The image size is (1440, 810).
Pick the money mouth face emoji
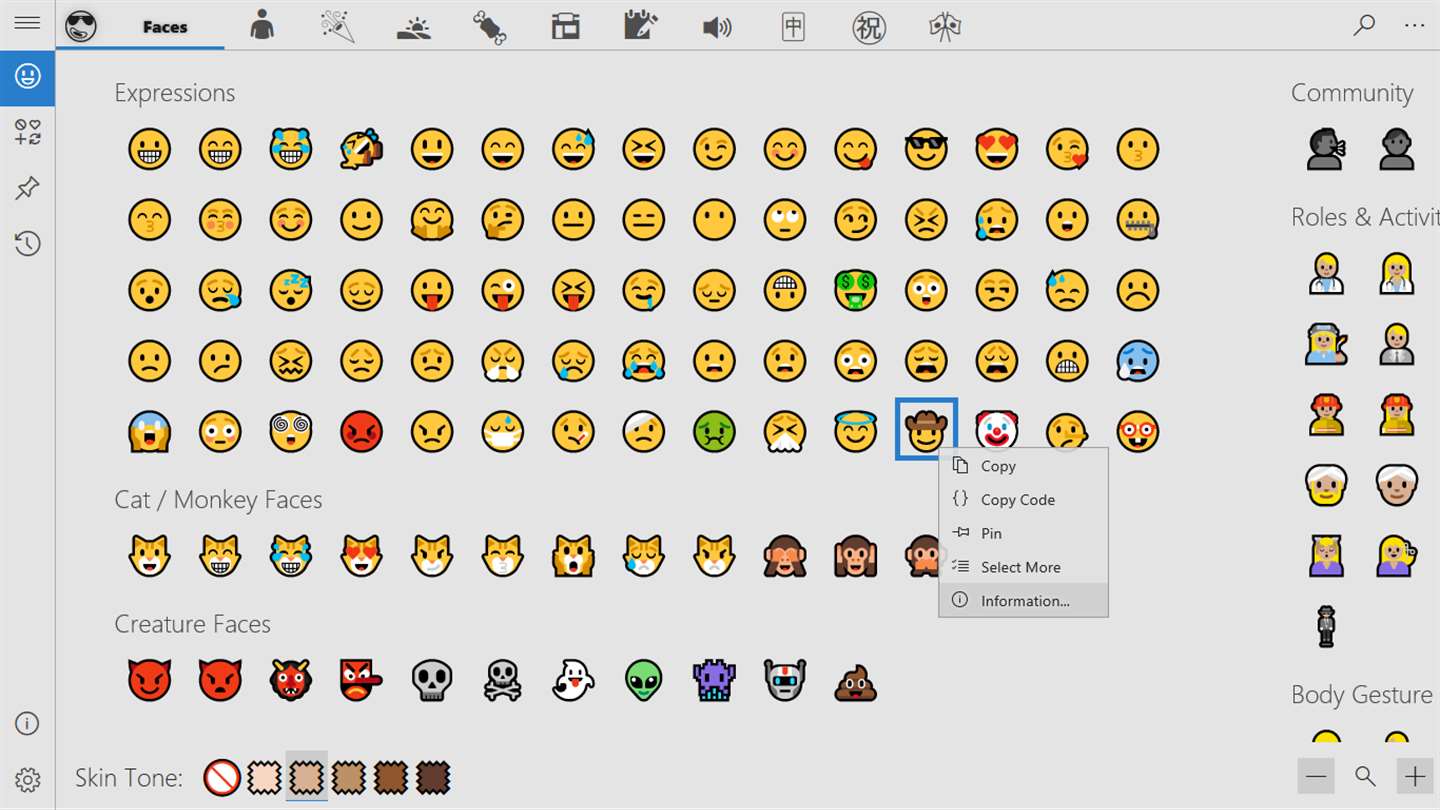856,290
